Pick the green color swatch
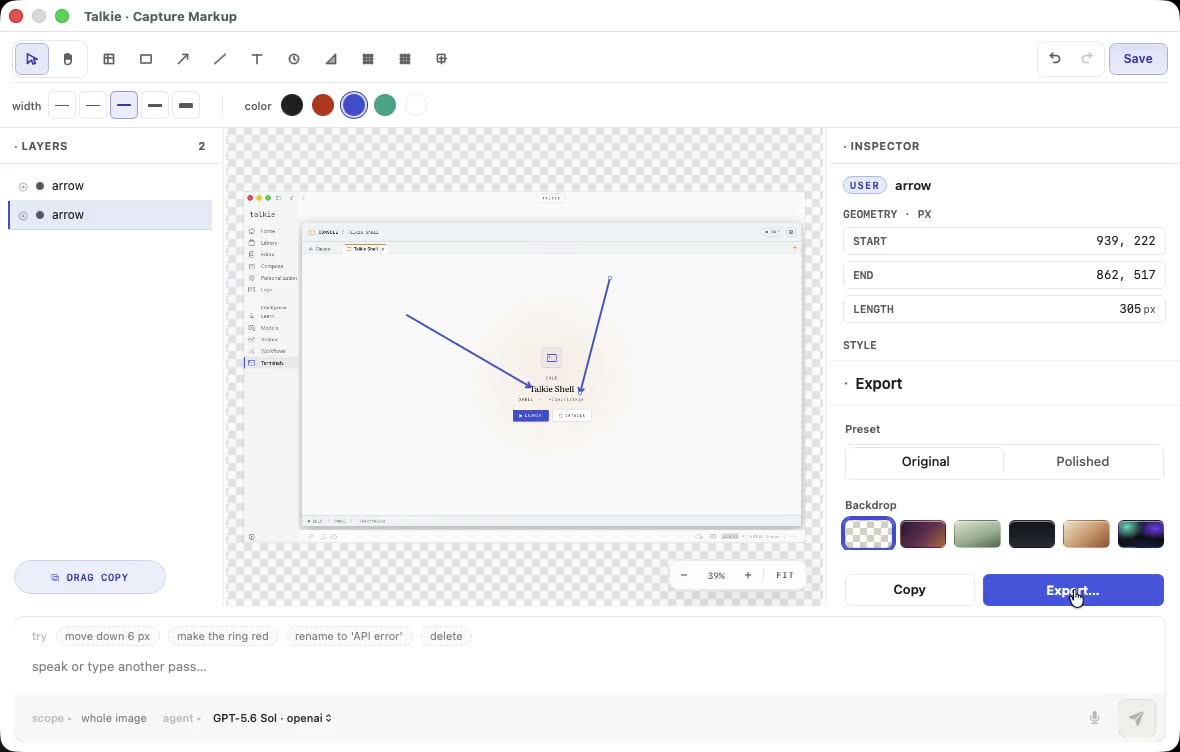The image size is (1180, 752). [385, 105]
